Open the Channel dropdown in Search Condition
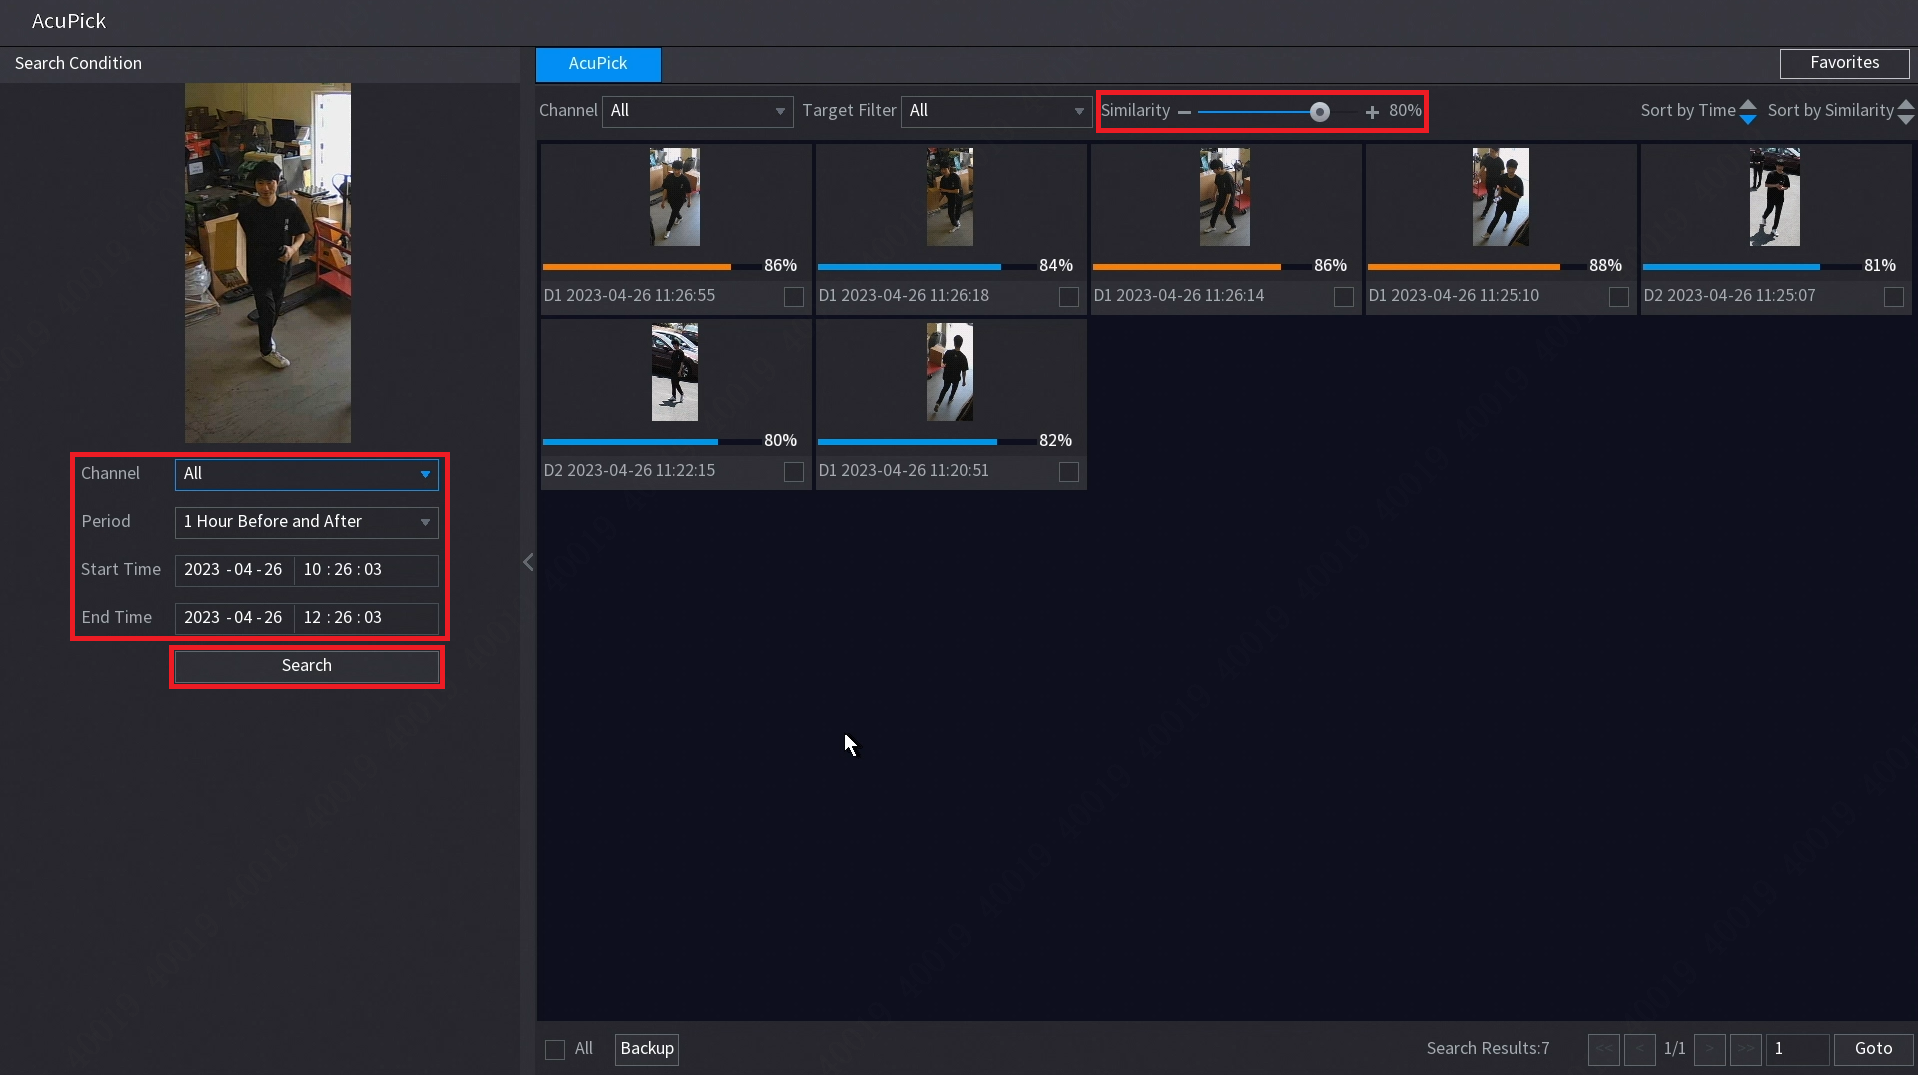 [306, 474]
